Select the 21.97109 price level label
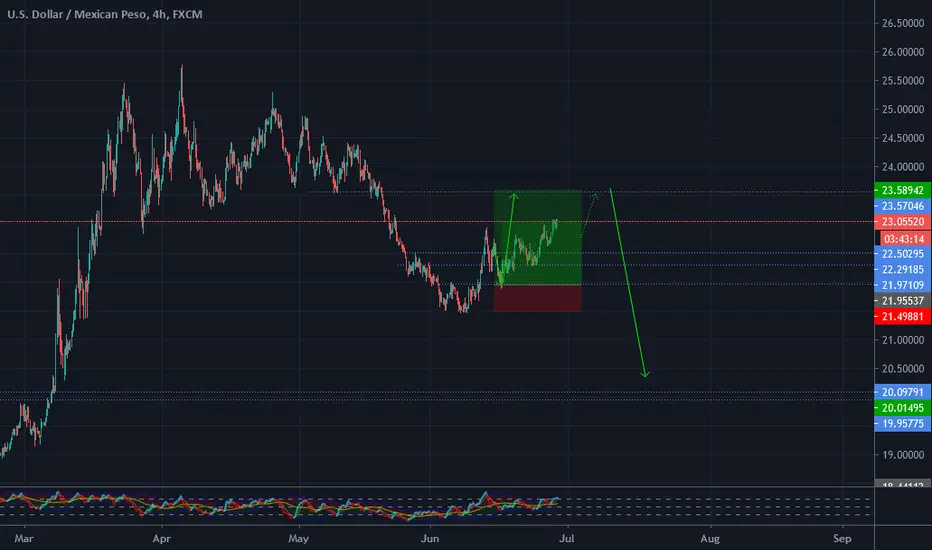The width and height of the screenshot is (932, 550). pos(902,285)
